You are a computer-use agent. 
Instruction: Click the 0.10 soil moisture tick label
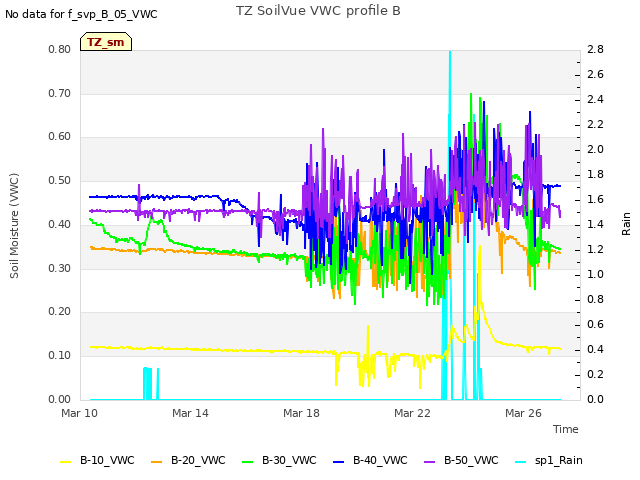click(60, 356)
